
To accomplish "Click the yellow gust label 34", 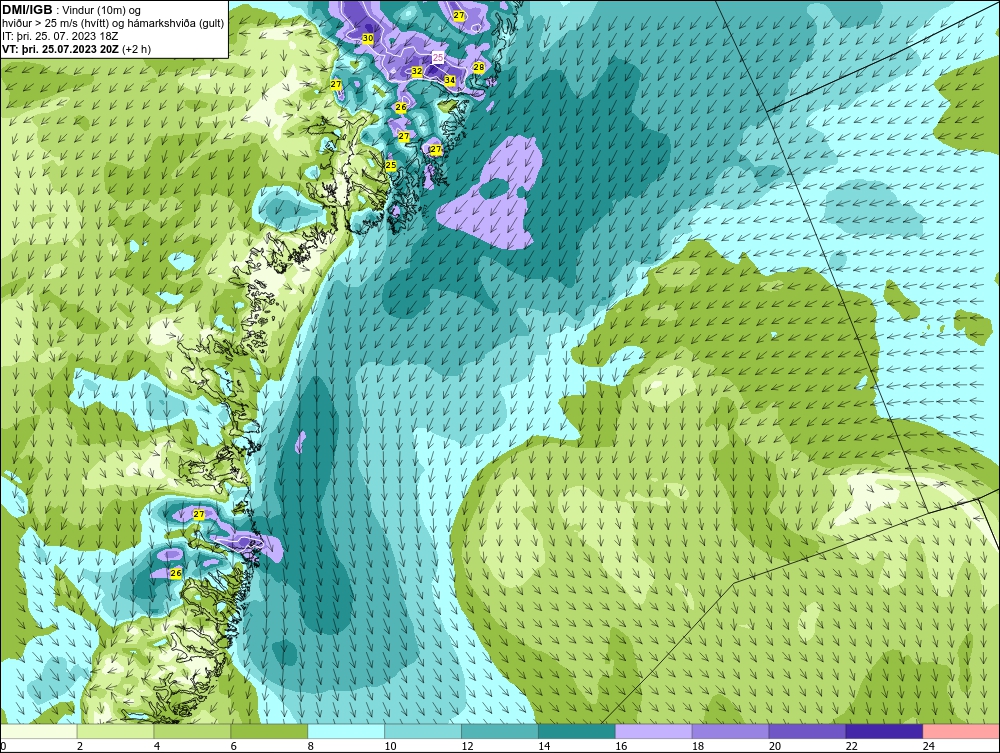I will 450,80.
